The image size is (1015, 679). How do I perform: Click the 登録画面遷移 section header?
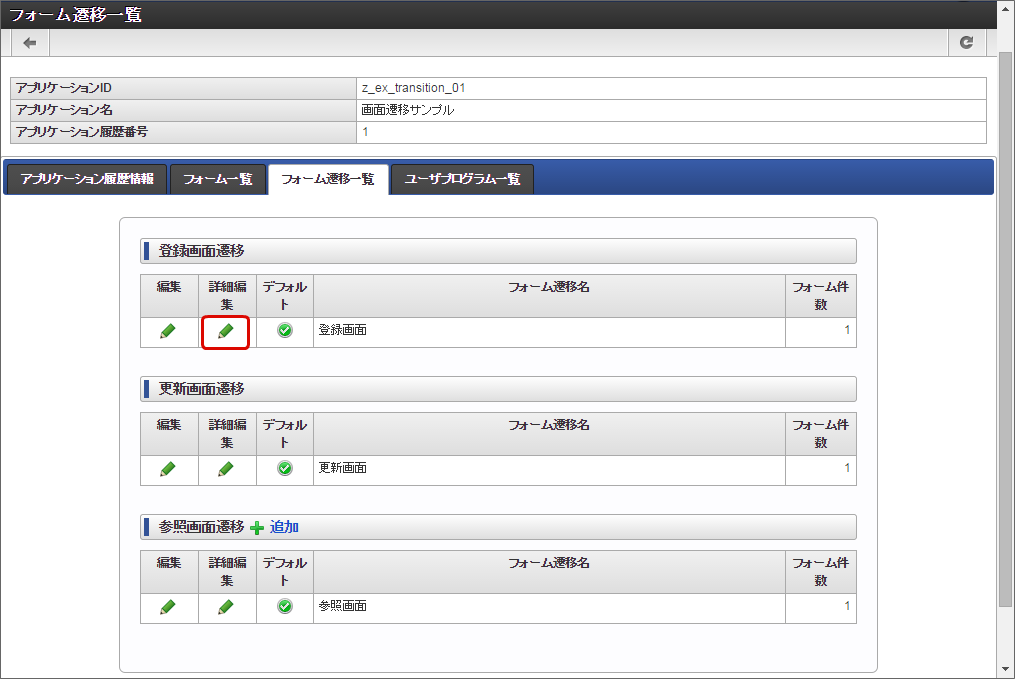(498, 251)
